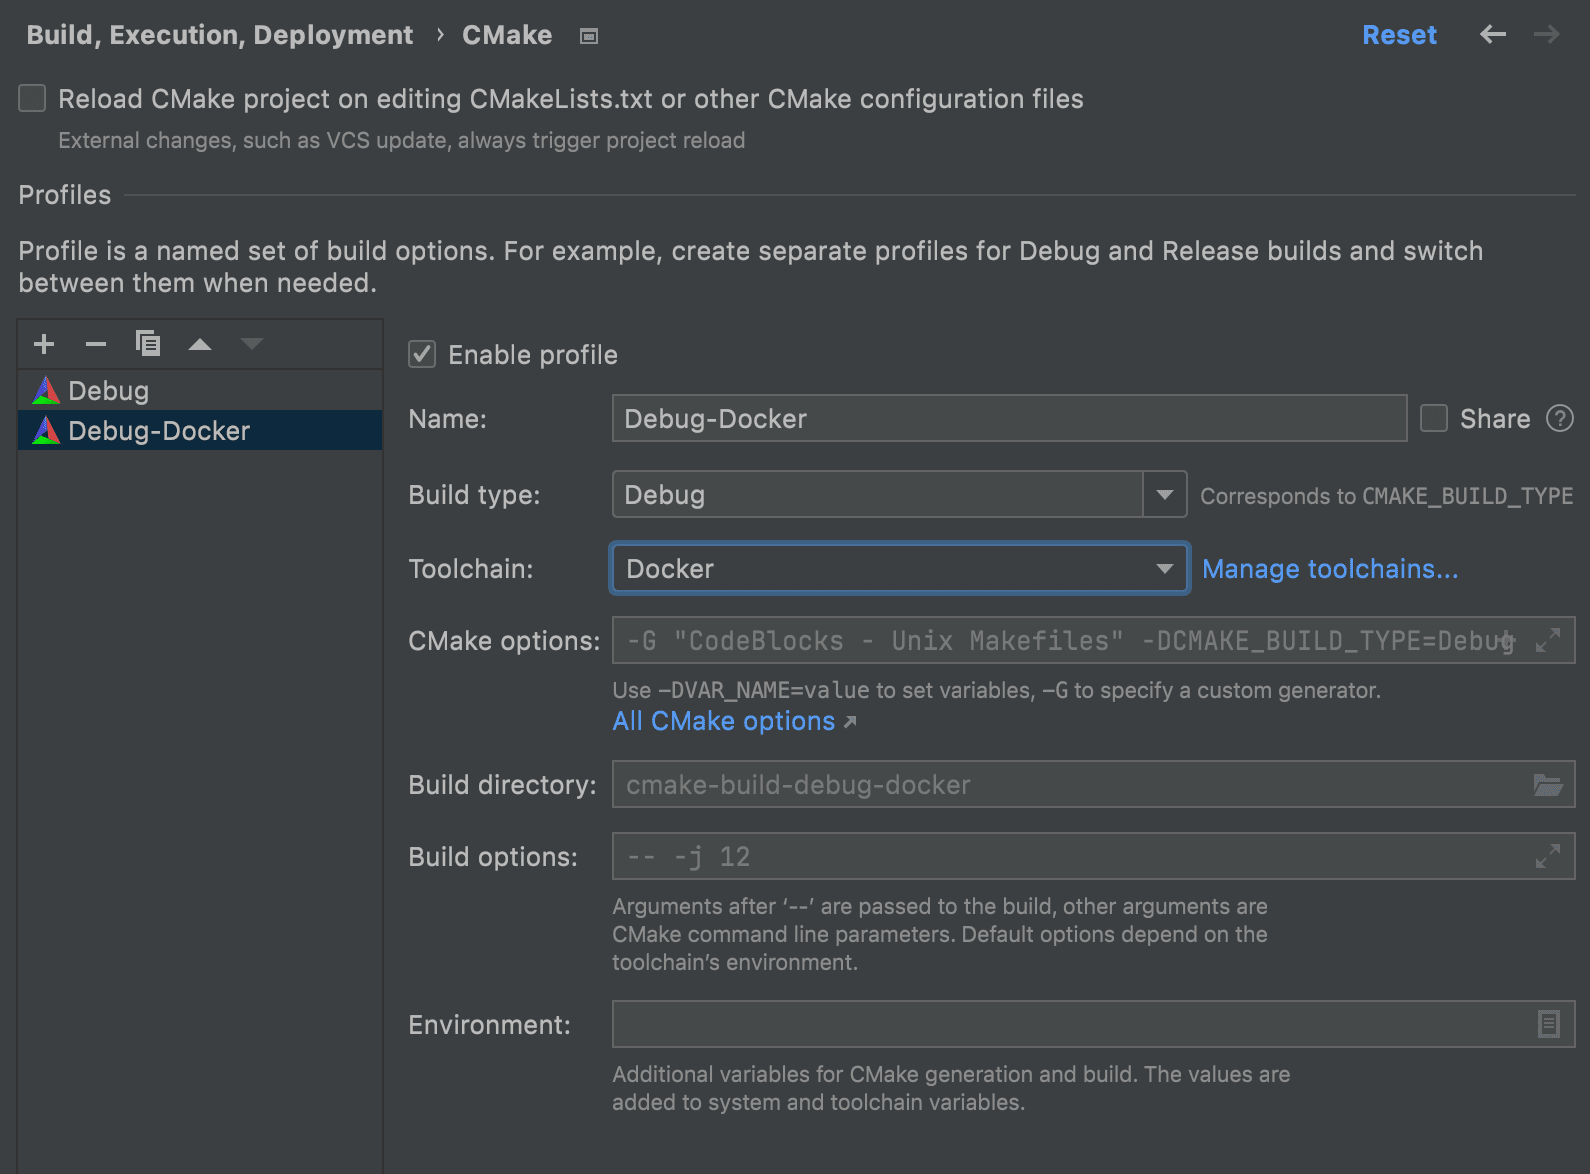Expand the Build options field
The height and width of the screenshot is (1174, 1590).
coord(1547,857)
